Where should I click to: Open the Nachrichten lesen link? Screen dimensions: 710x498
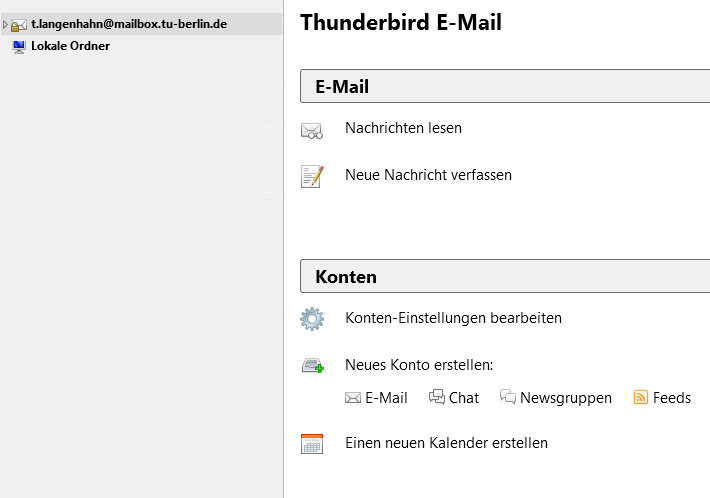point(403,128)
